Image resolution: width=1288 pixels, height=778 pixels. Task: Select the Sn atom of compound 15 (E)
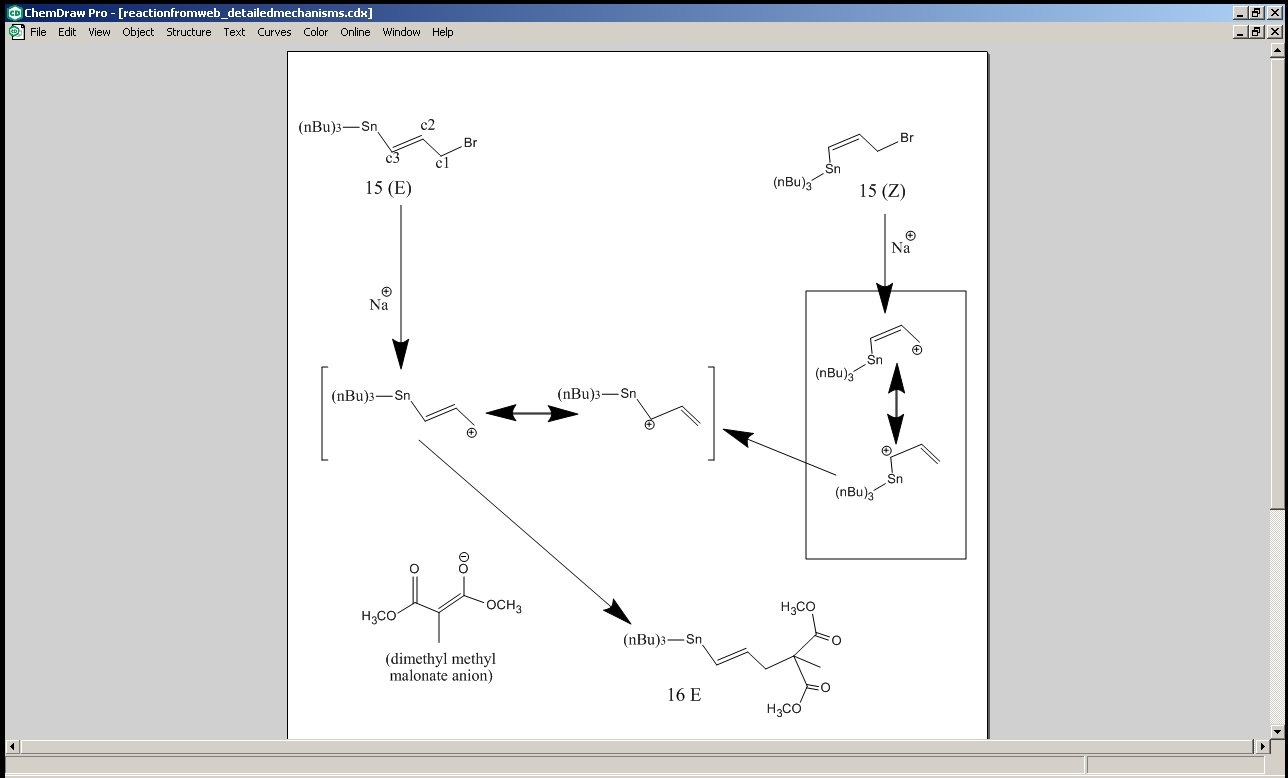(369, 126)
